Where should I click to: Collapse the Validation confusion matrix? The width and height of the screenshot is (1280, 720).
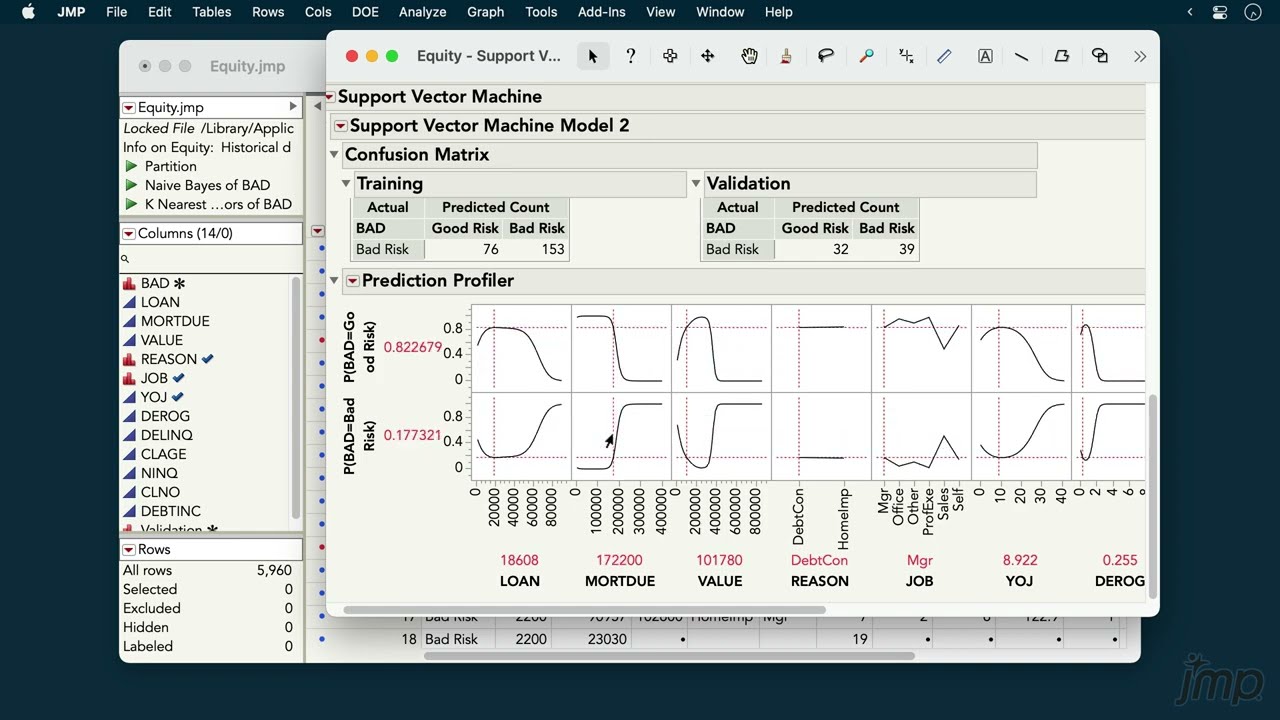[x=696, y=183]
